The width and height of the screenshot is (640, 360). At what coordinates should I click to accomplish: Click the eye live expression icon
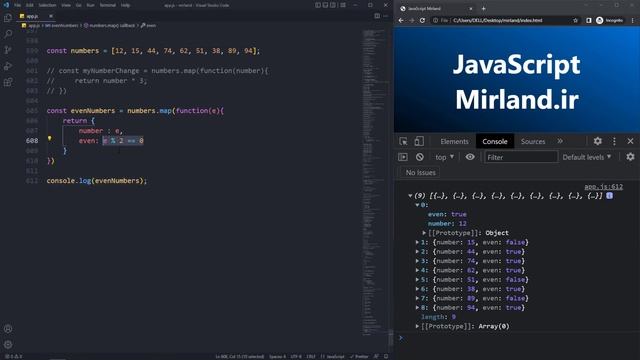(470, 157)
